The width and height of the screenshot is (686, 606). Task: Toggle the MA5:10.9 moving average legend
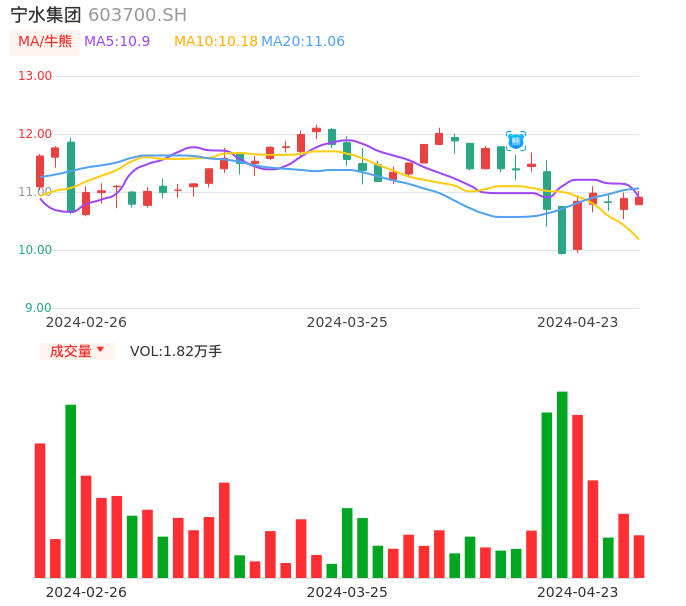pyautogui.click(x=117, y=42)
